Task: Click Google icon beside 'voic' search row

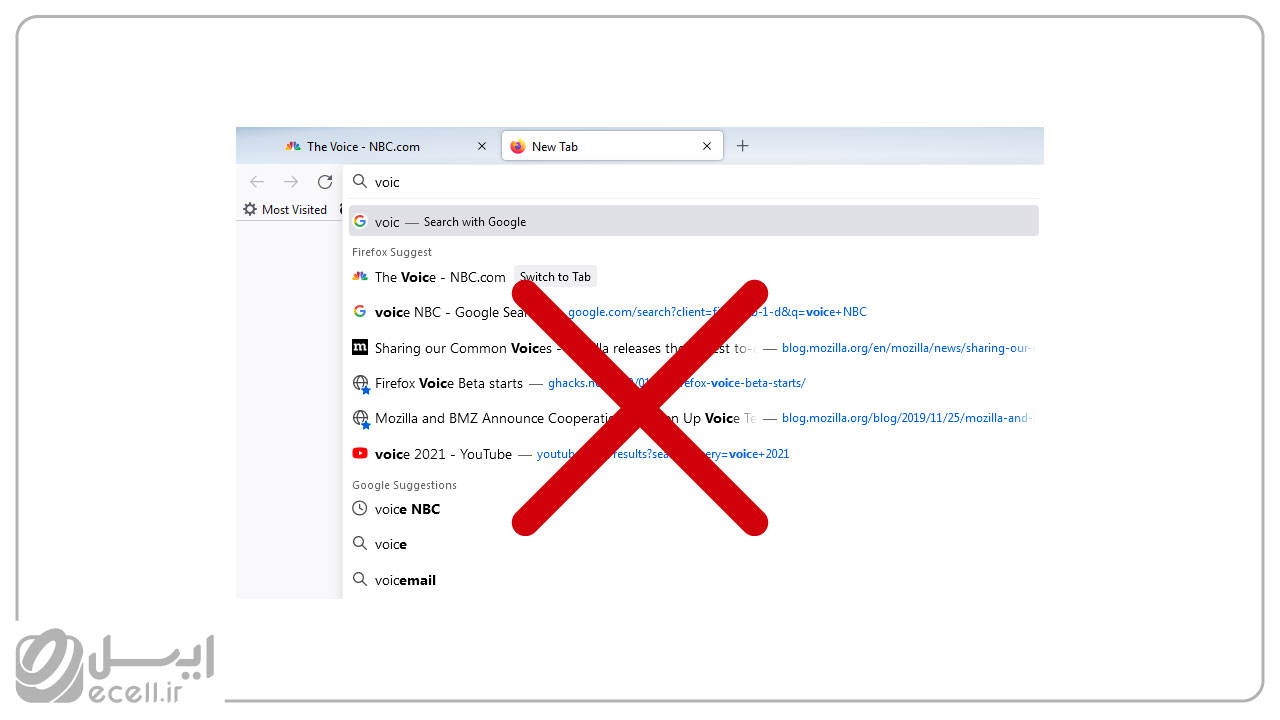Action: (x=360, y=221)
